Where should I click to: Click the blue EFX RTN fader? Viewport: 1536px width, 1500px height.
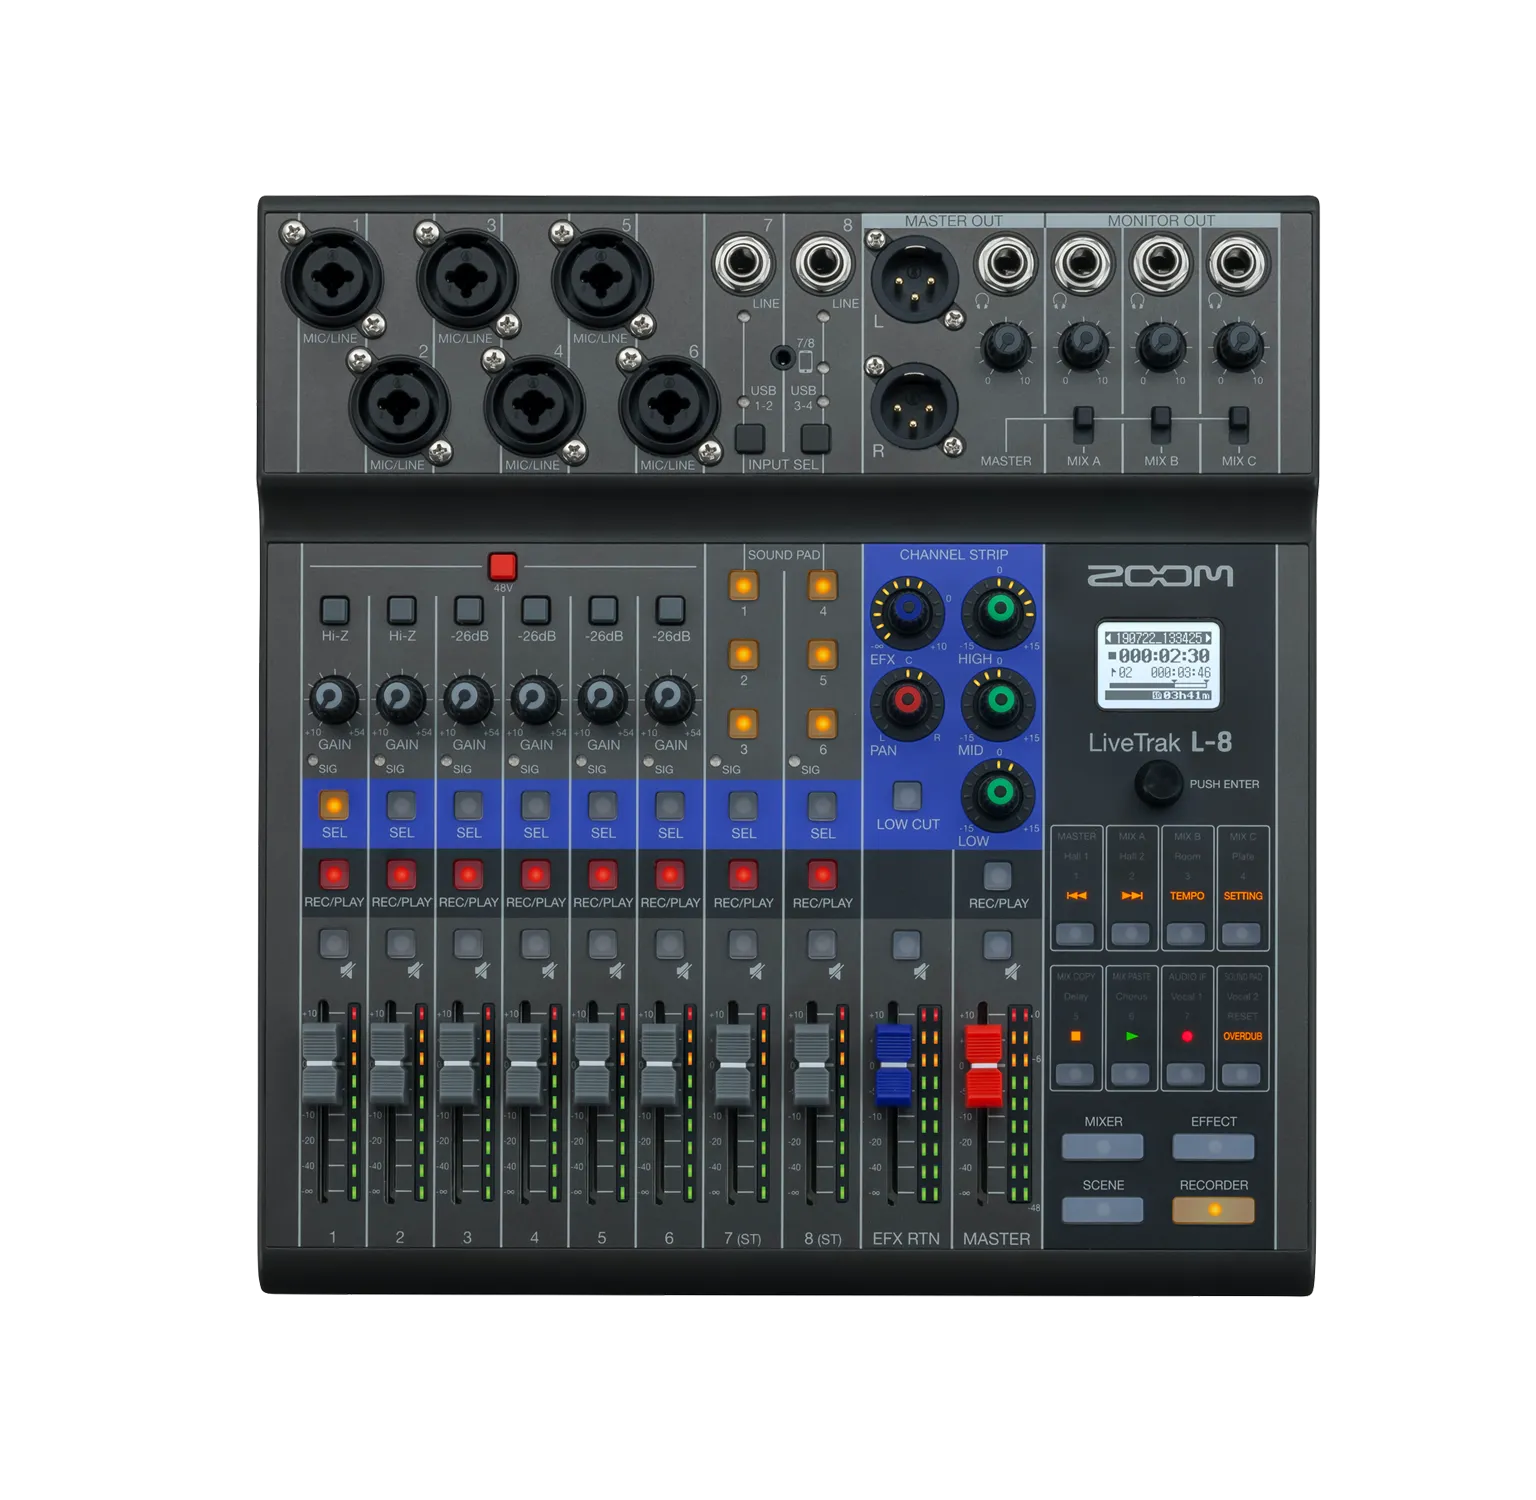pos(893,1065)
